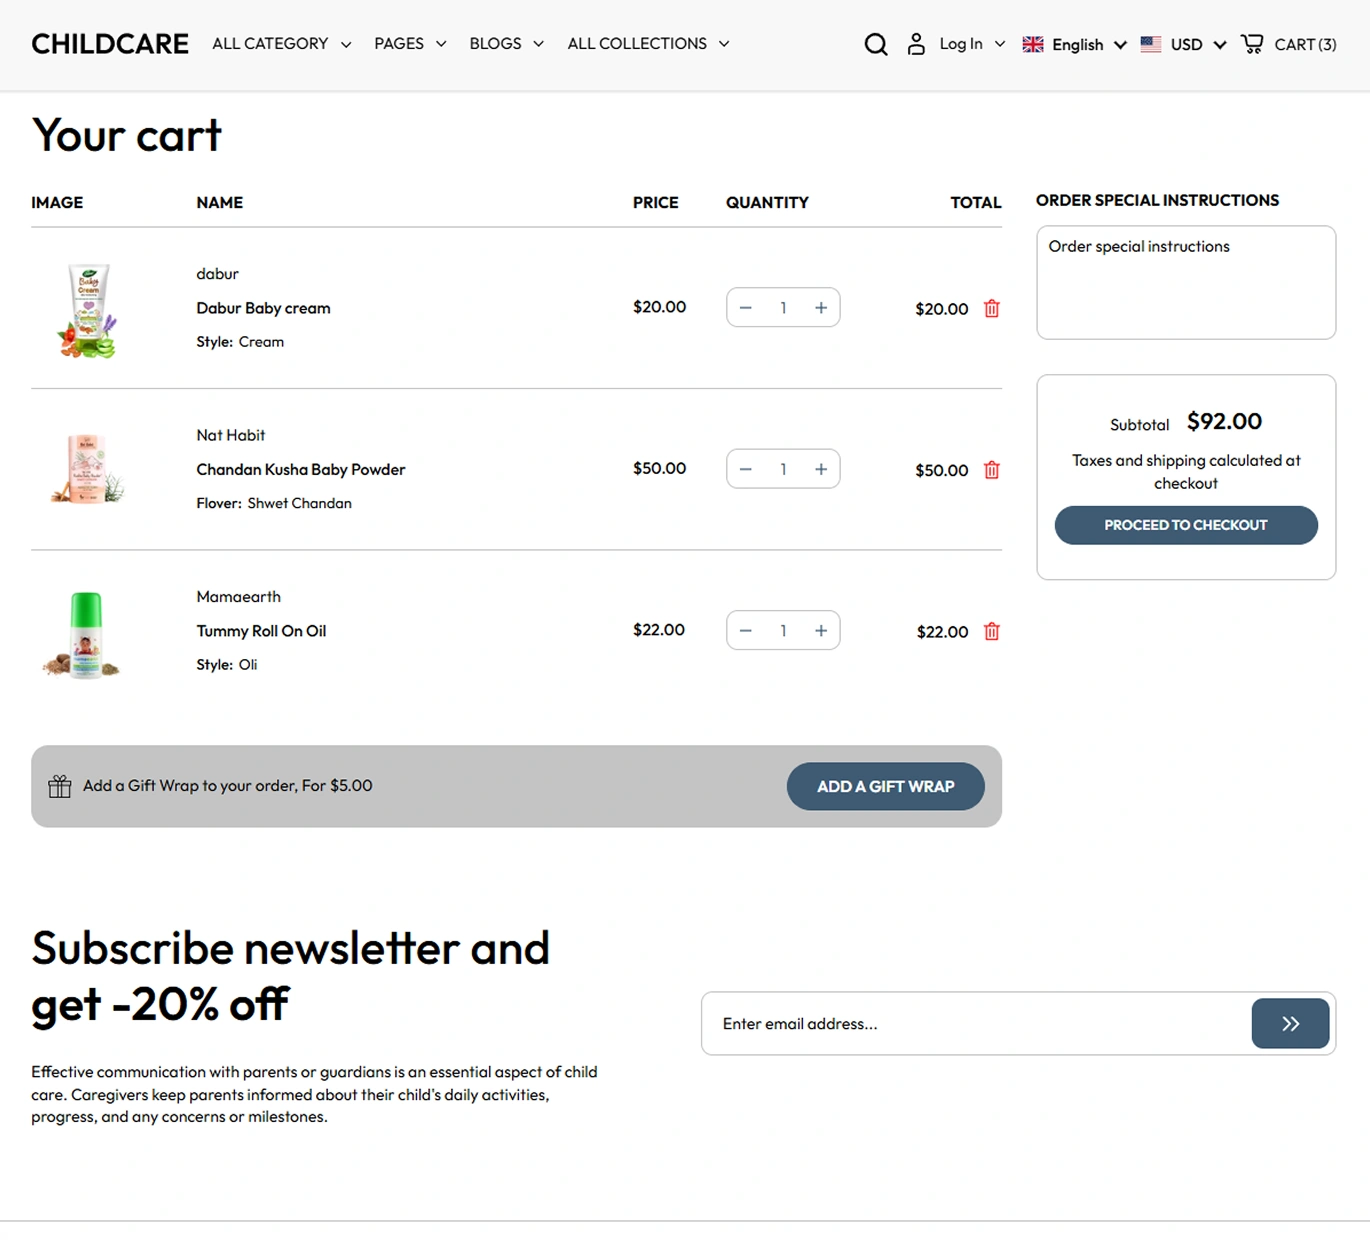1370x1240 pixels.
Task: Click Dabur Baby cream product thumbnail
Action: coord(88,311)
